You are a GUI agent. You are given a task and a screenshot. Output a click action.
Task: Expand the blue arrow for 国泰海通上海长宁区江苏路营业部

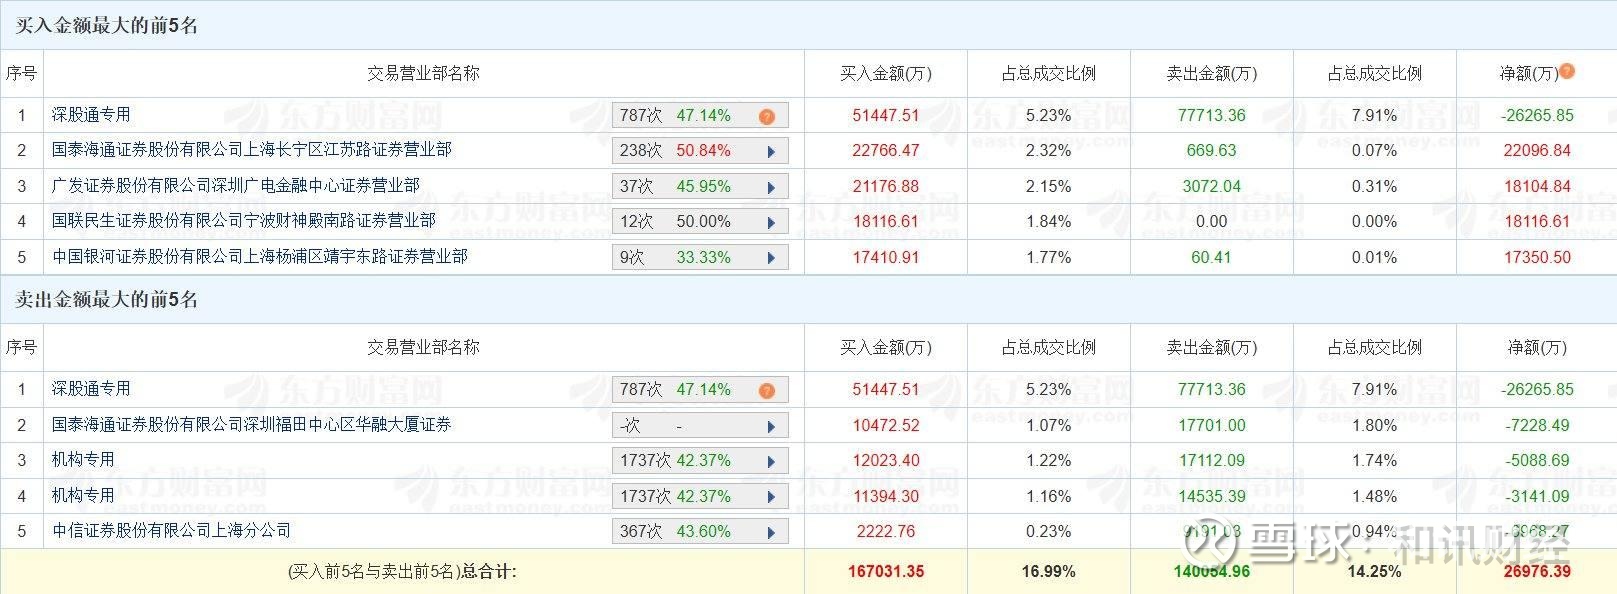(x=771, y=152)
